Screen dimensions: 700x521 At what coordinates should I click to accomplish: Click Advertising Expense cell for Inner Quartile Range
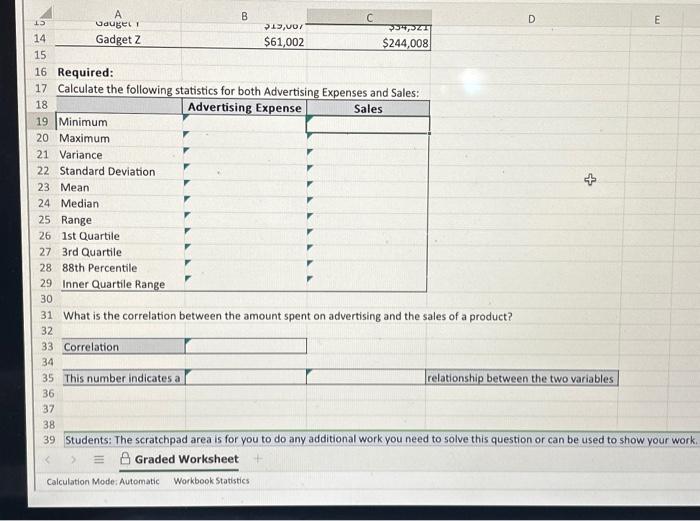pyautogui.click(x=246, y=283)
